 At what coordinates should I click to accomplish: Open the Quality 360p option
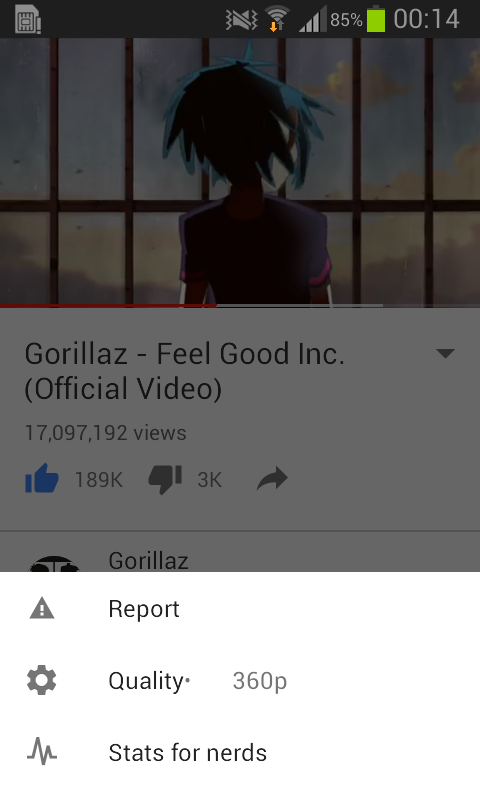click(x=240, y=681)
